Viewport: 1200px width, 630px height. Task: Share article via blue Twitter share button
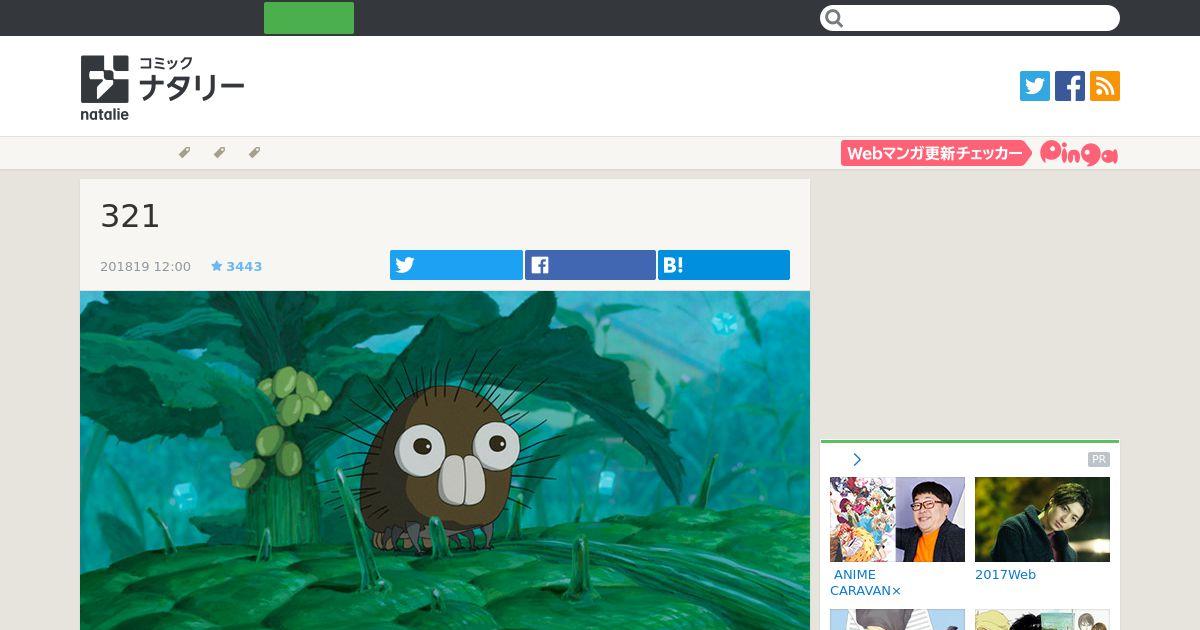456,265
